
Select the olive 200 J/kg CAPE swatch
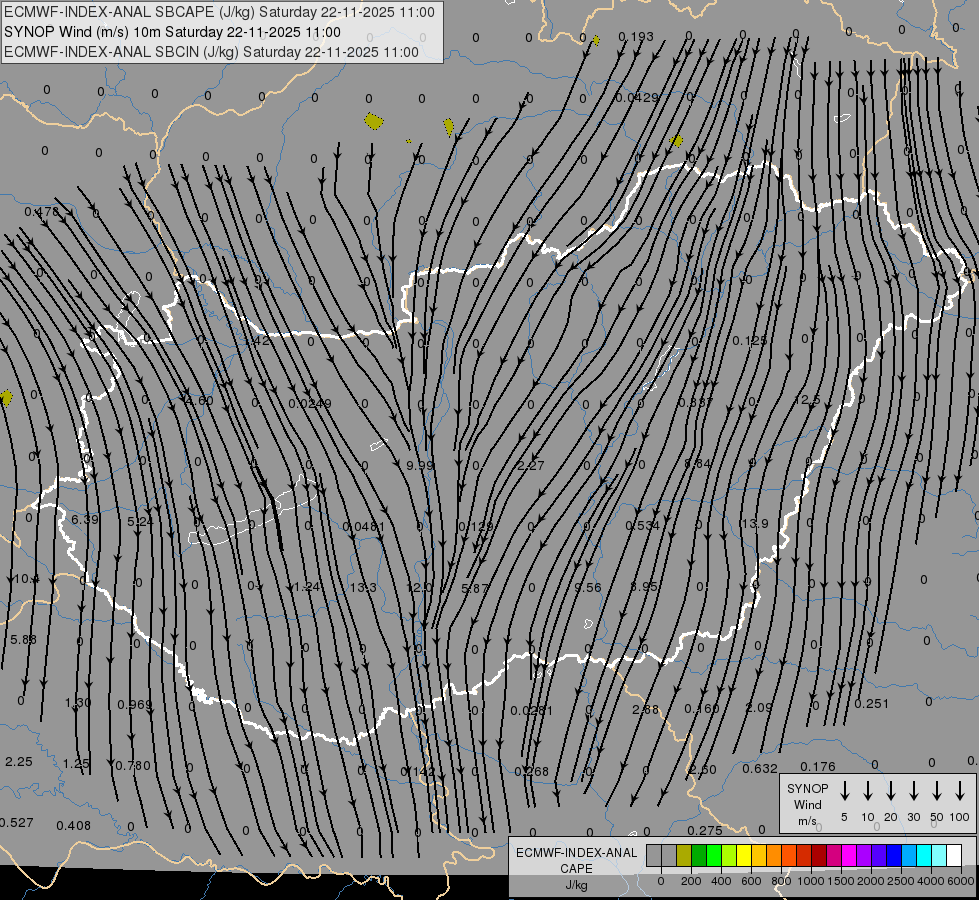(x=684, y=855)
